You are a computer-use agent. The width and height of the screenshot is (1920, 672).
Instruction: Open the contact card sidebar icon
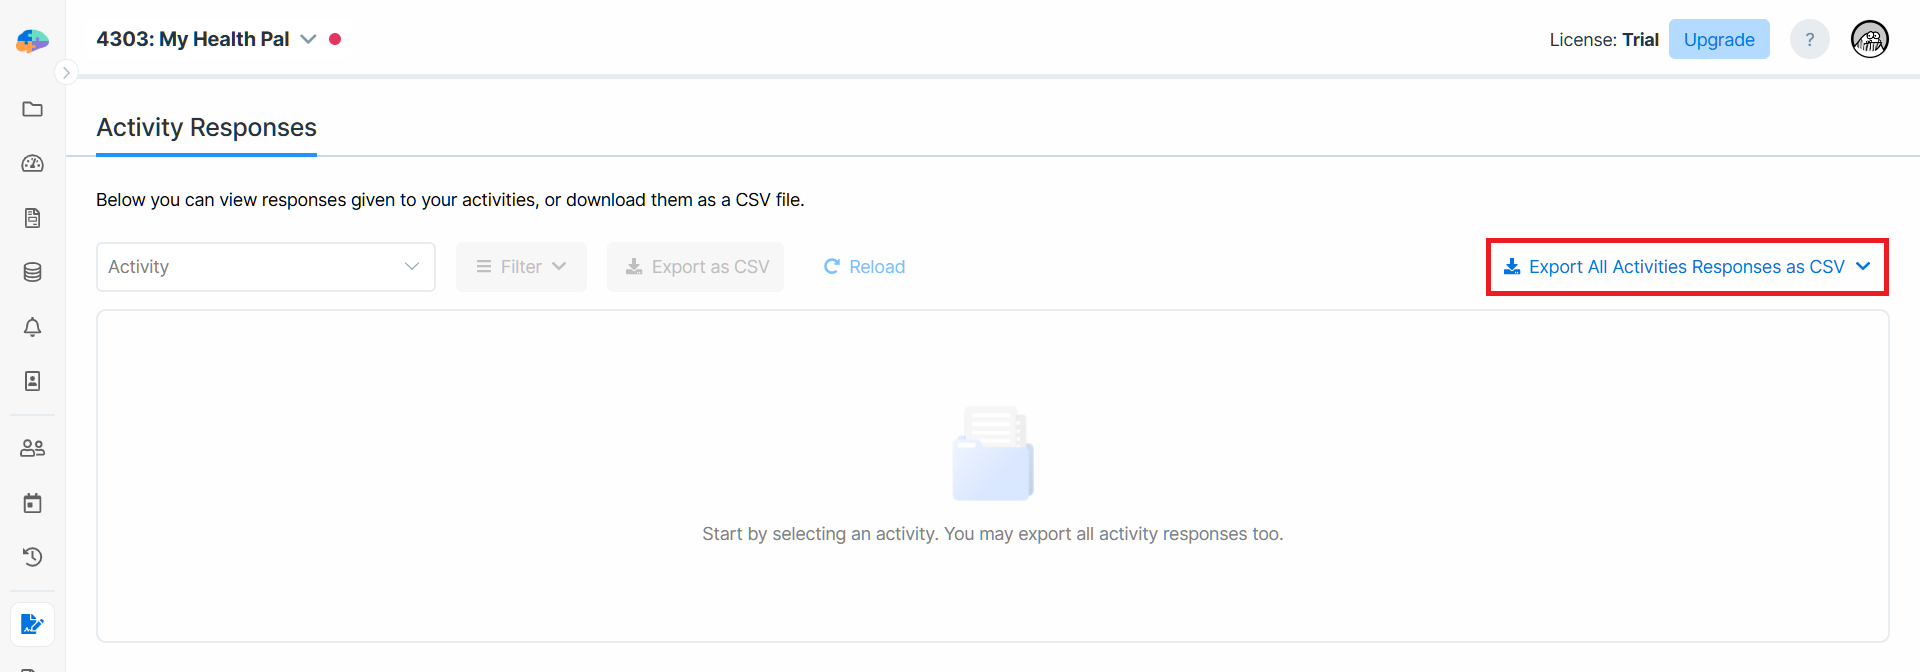(32, 380)
